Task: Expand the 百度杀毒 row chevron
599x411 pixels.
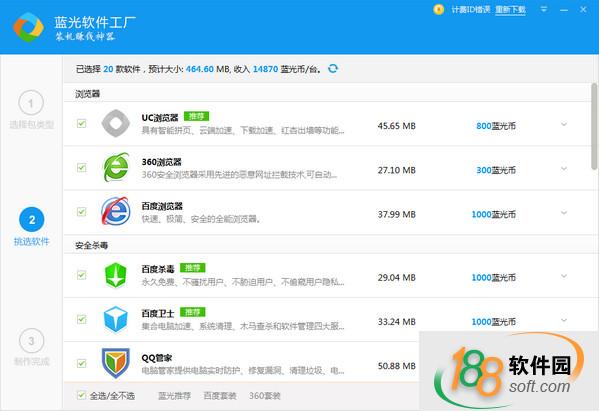Action: tap(564, 276)
